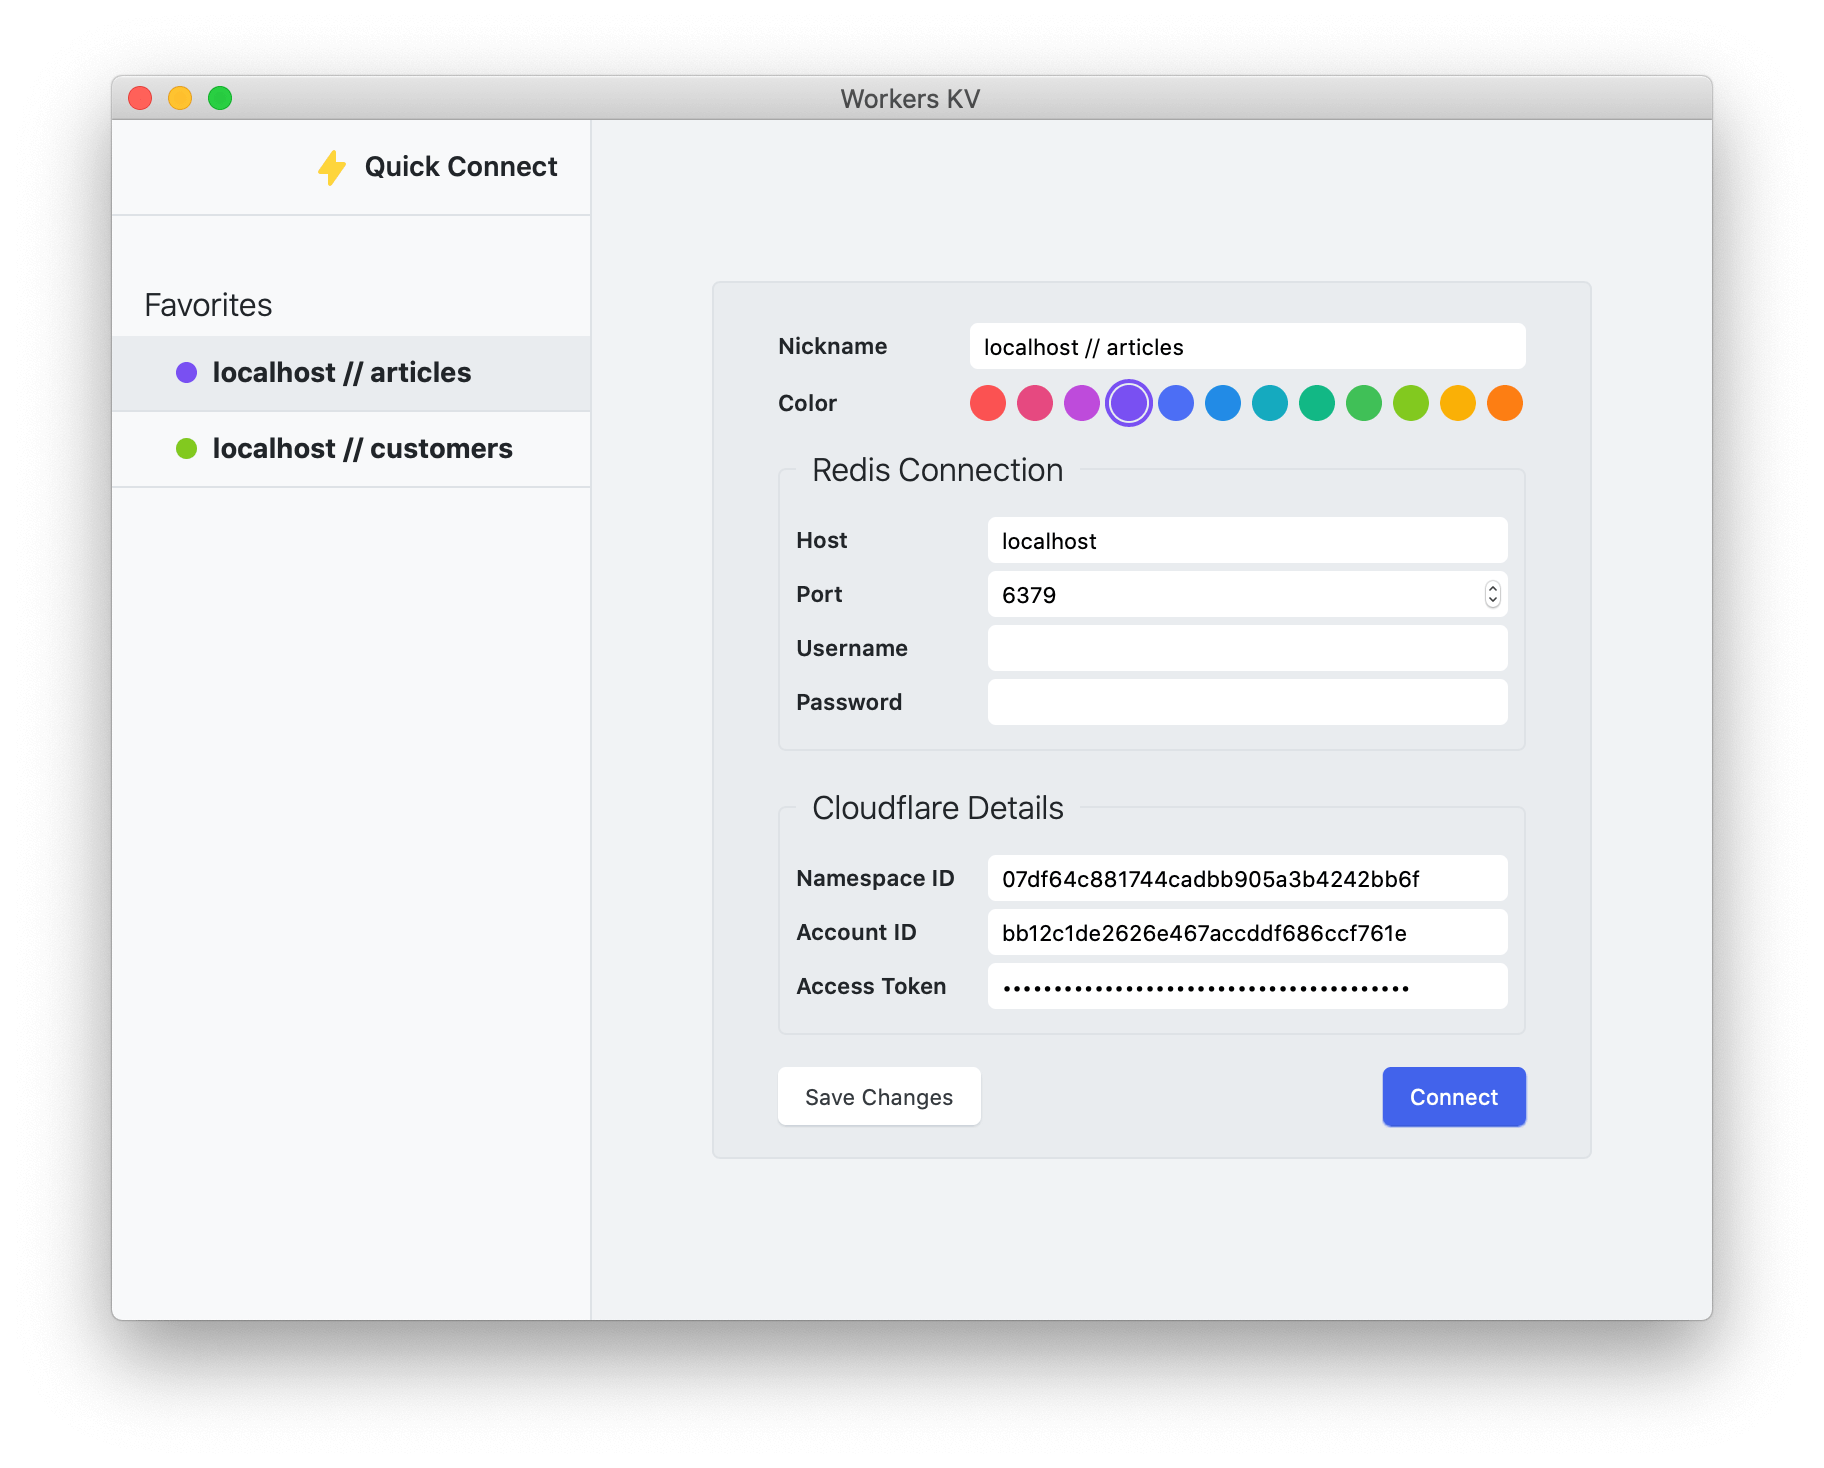This screenshot has width=1824, height=1468.
Task: Click the Host input field
Action: click(1247, 541)
